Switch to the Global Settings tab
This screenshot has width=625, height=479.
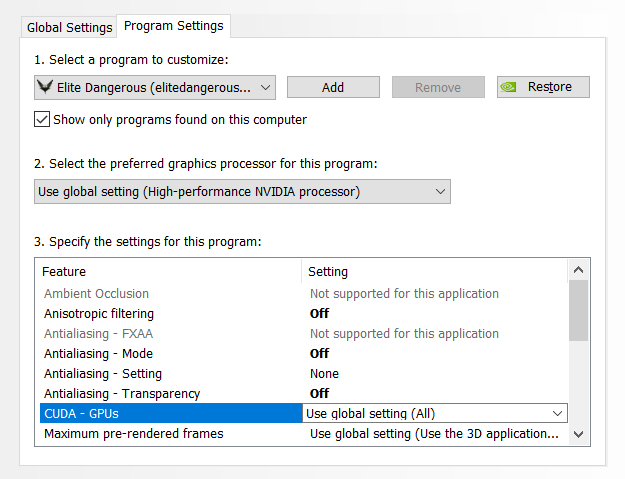click(69, 27)
